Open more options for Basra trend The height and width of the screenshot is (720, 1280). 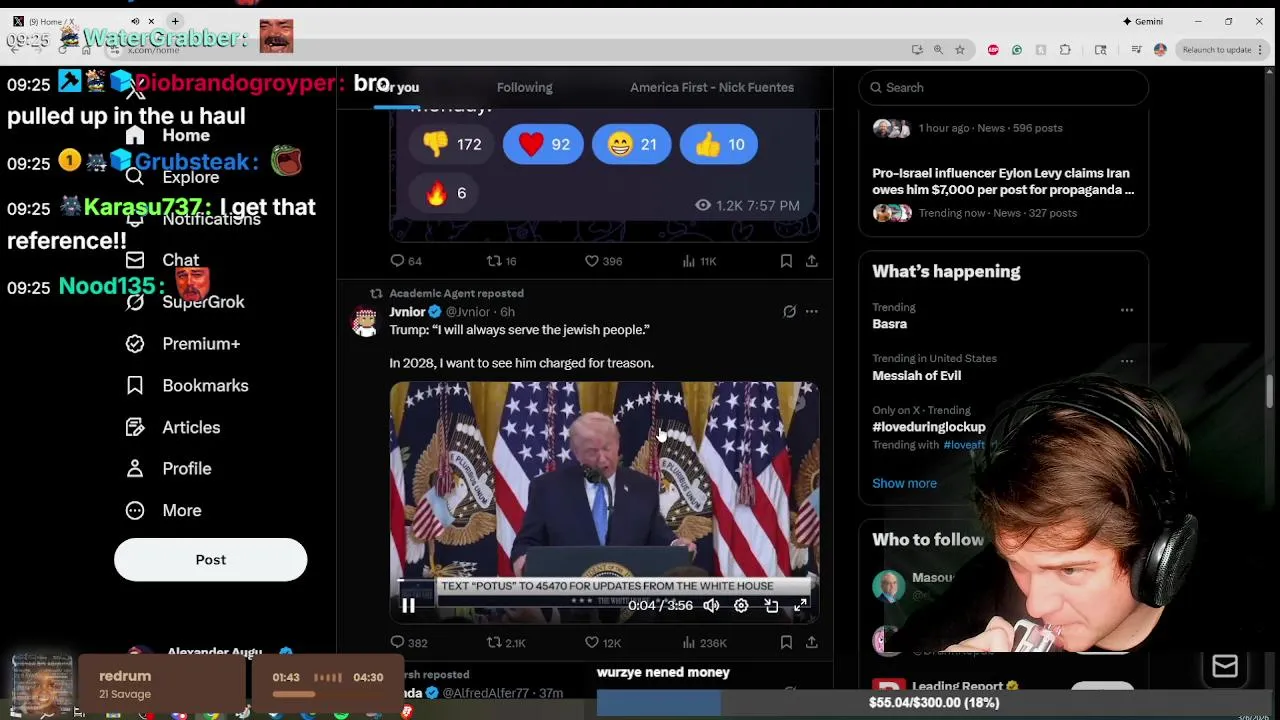click(x=1127, y=310)
